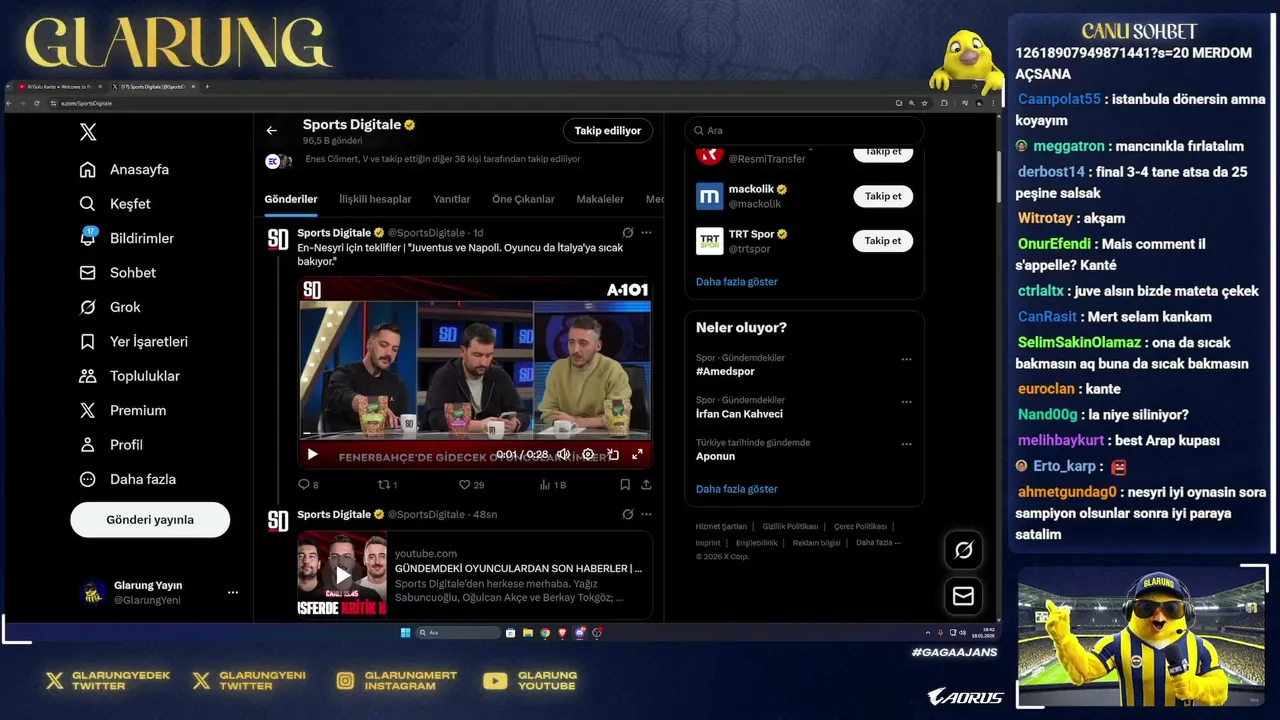Click the video progress bar
Image resolution: width=1280 pixels, height=720 pixels.
tap(475, 434)
